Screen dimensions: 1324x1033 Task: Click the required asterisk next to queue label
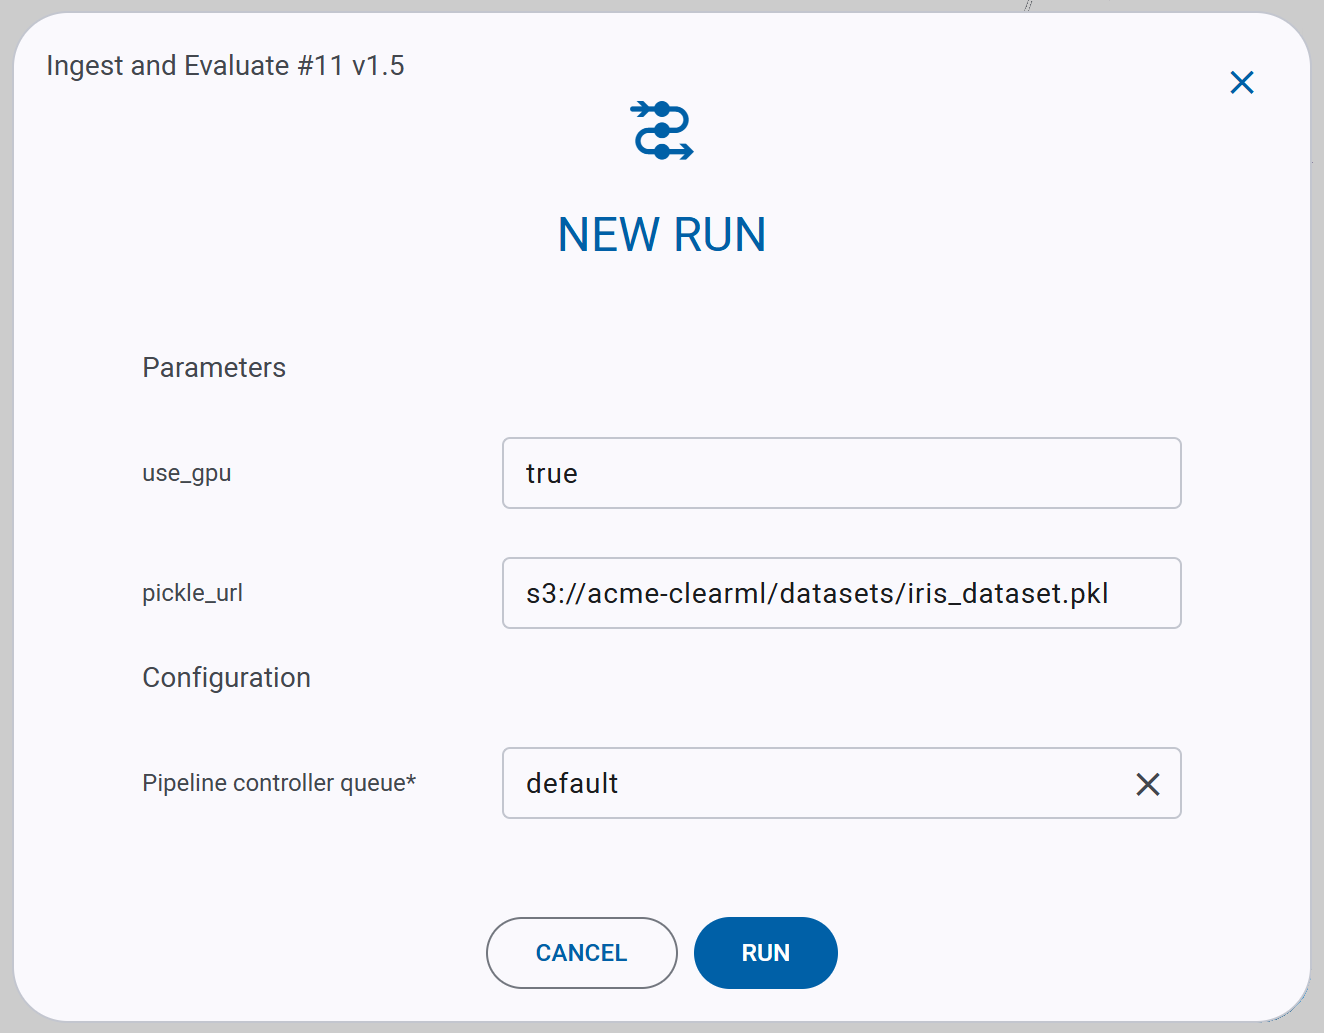click(x=413, y=777)
